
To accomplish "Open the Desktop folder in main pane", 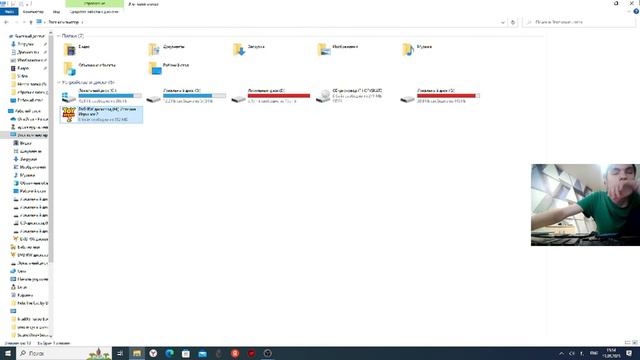I will [x=169, y=68].
